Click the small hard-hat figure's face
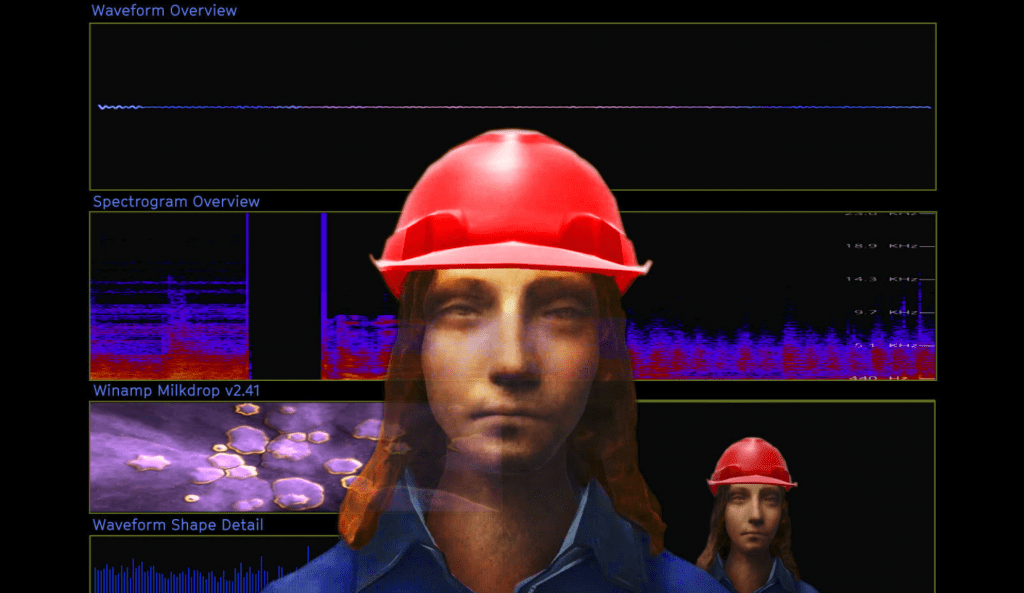 (x=752, y=516)
